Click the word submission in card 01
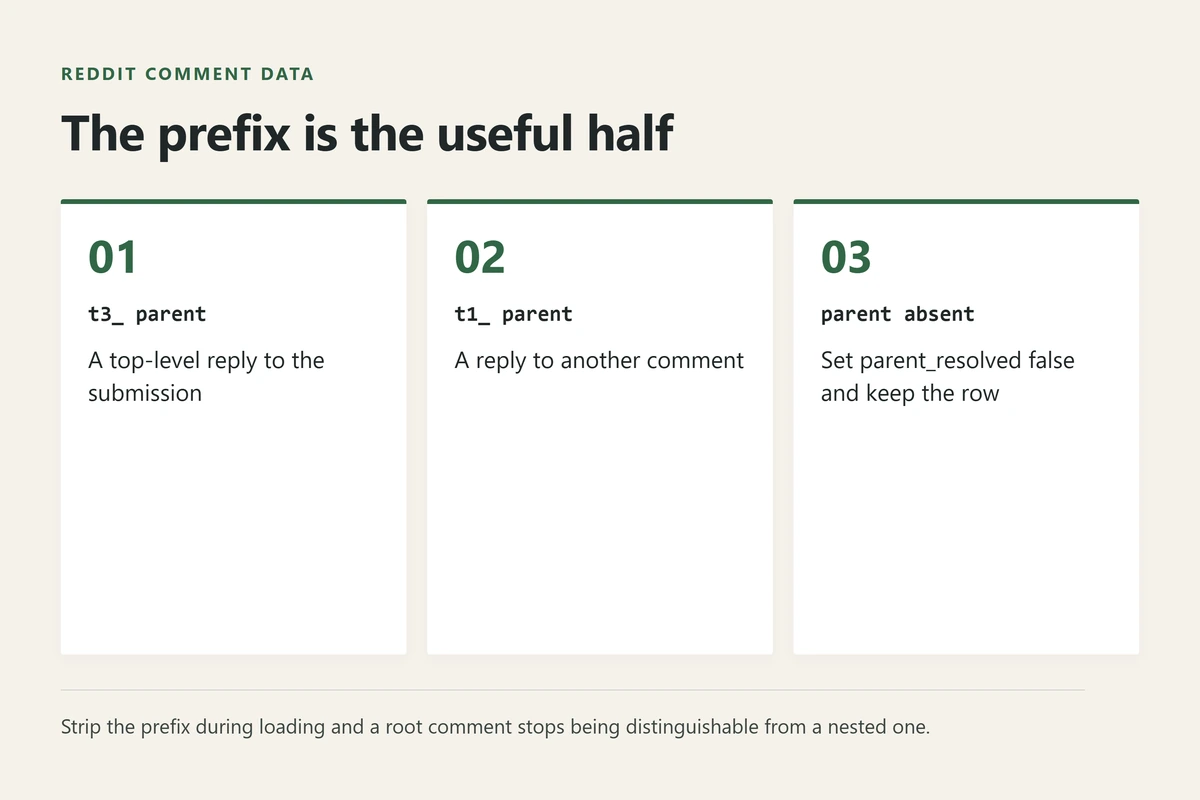1200x800 pixels. pyautogui.click(x=145, y=393)
